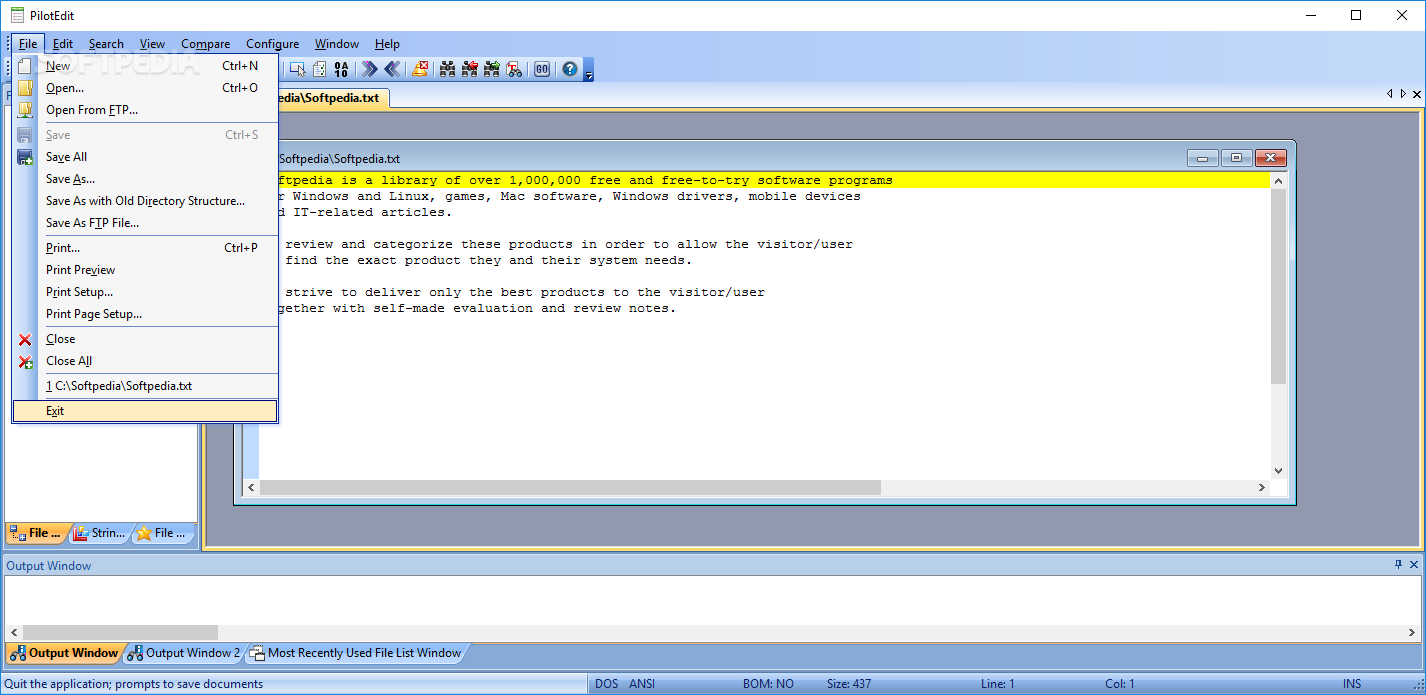Click the bell with red X icon

click(x=419, y=69)
